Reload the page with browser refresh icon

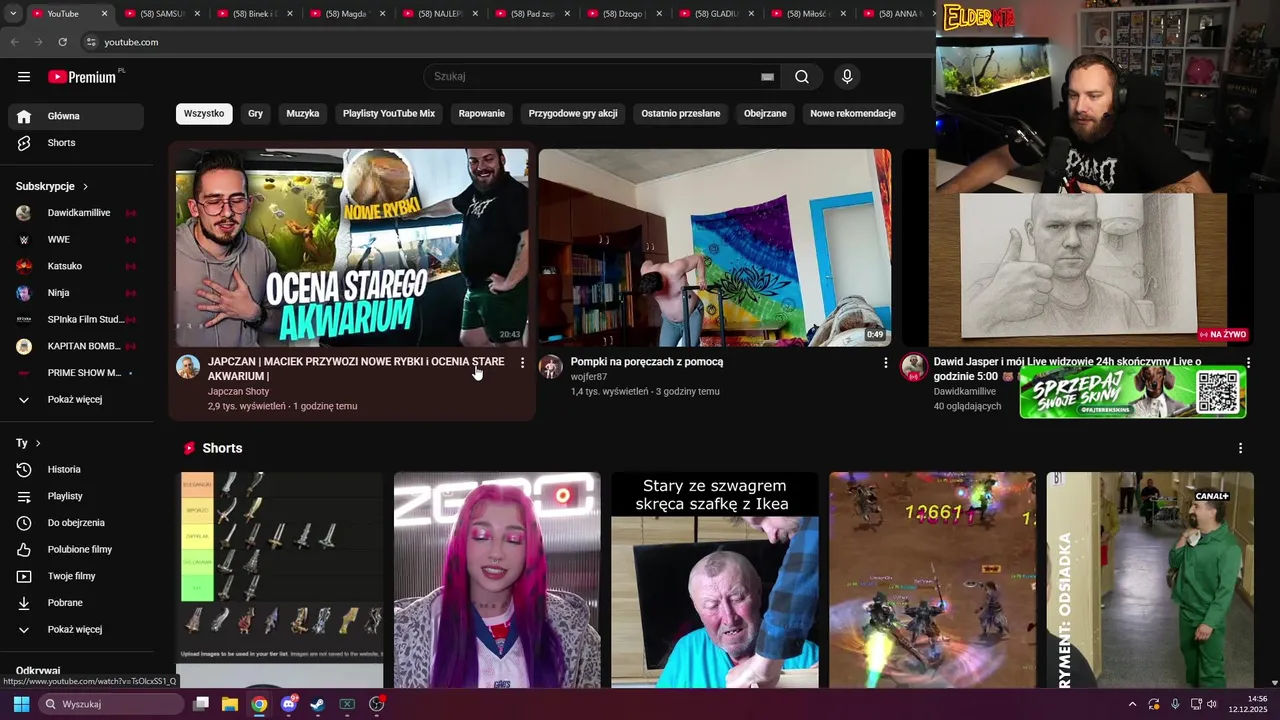click(x=63, y=42)
